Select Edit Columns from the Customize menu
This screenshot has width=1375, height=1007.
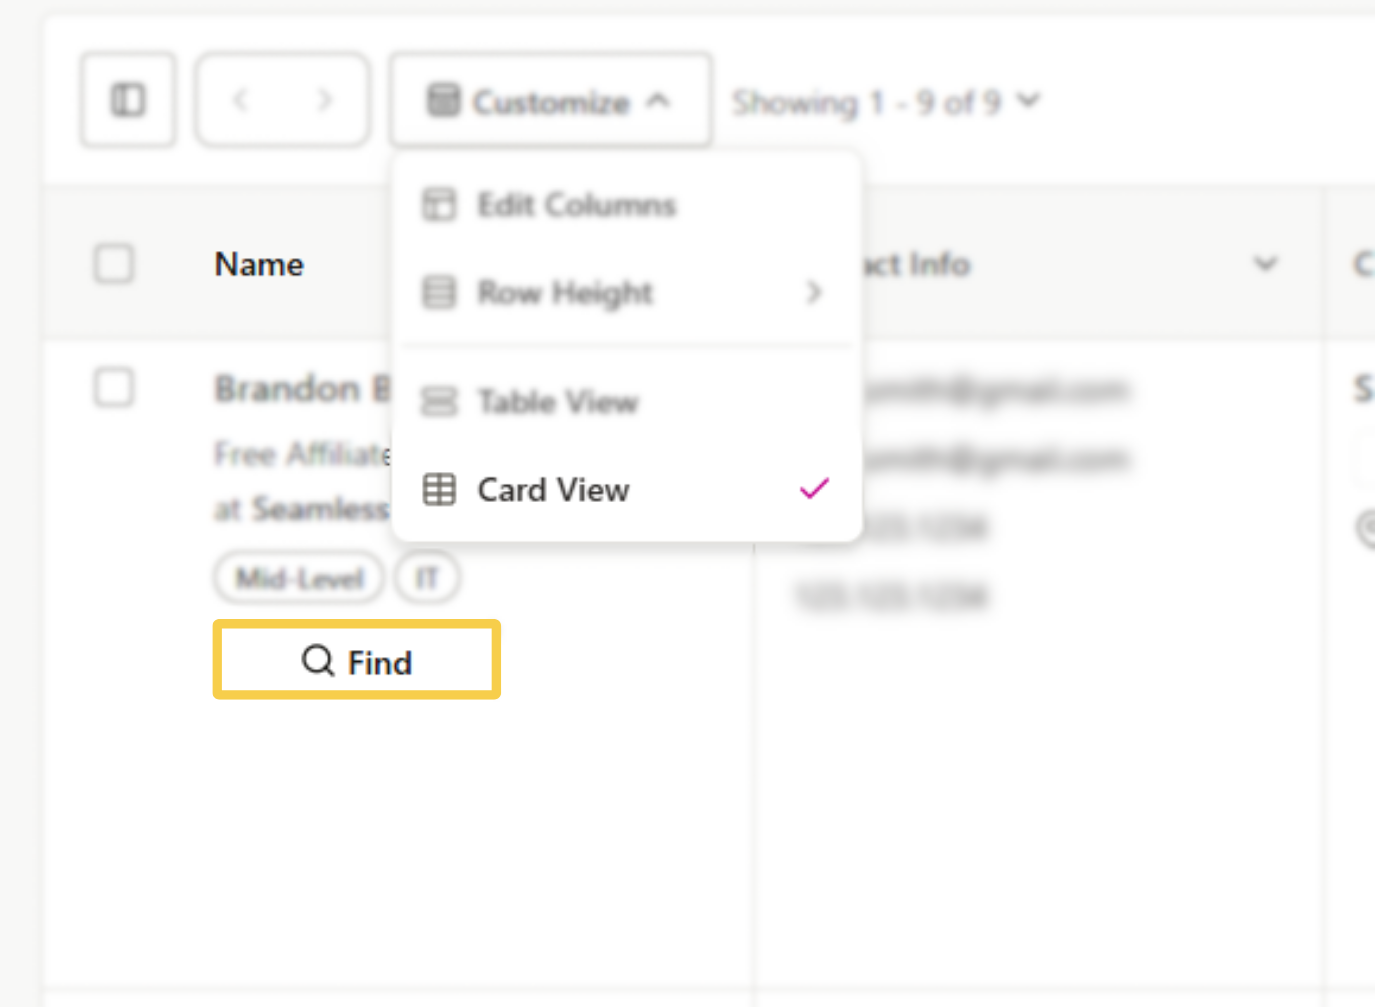pos(575,203)
